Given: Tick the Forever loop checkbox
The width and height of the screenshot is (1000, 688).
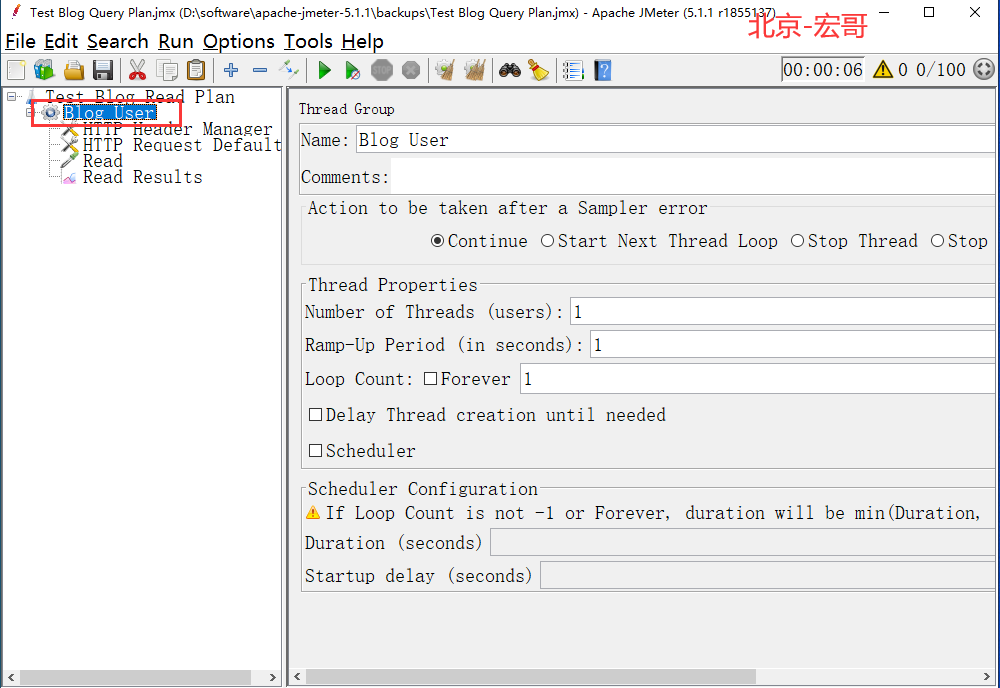Looking at the screenshot, I should coord(430,379).
